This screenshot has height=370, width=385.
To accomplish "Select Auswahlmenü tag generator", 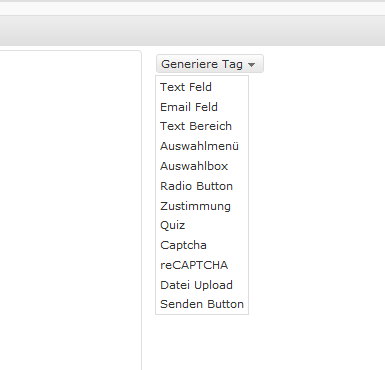I will pos(199,146).
